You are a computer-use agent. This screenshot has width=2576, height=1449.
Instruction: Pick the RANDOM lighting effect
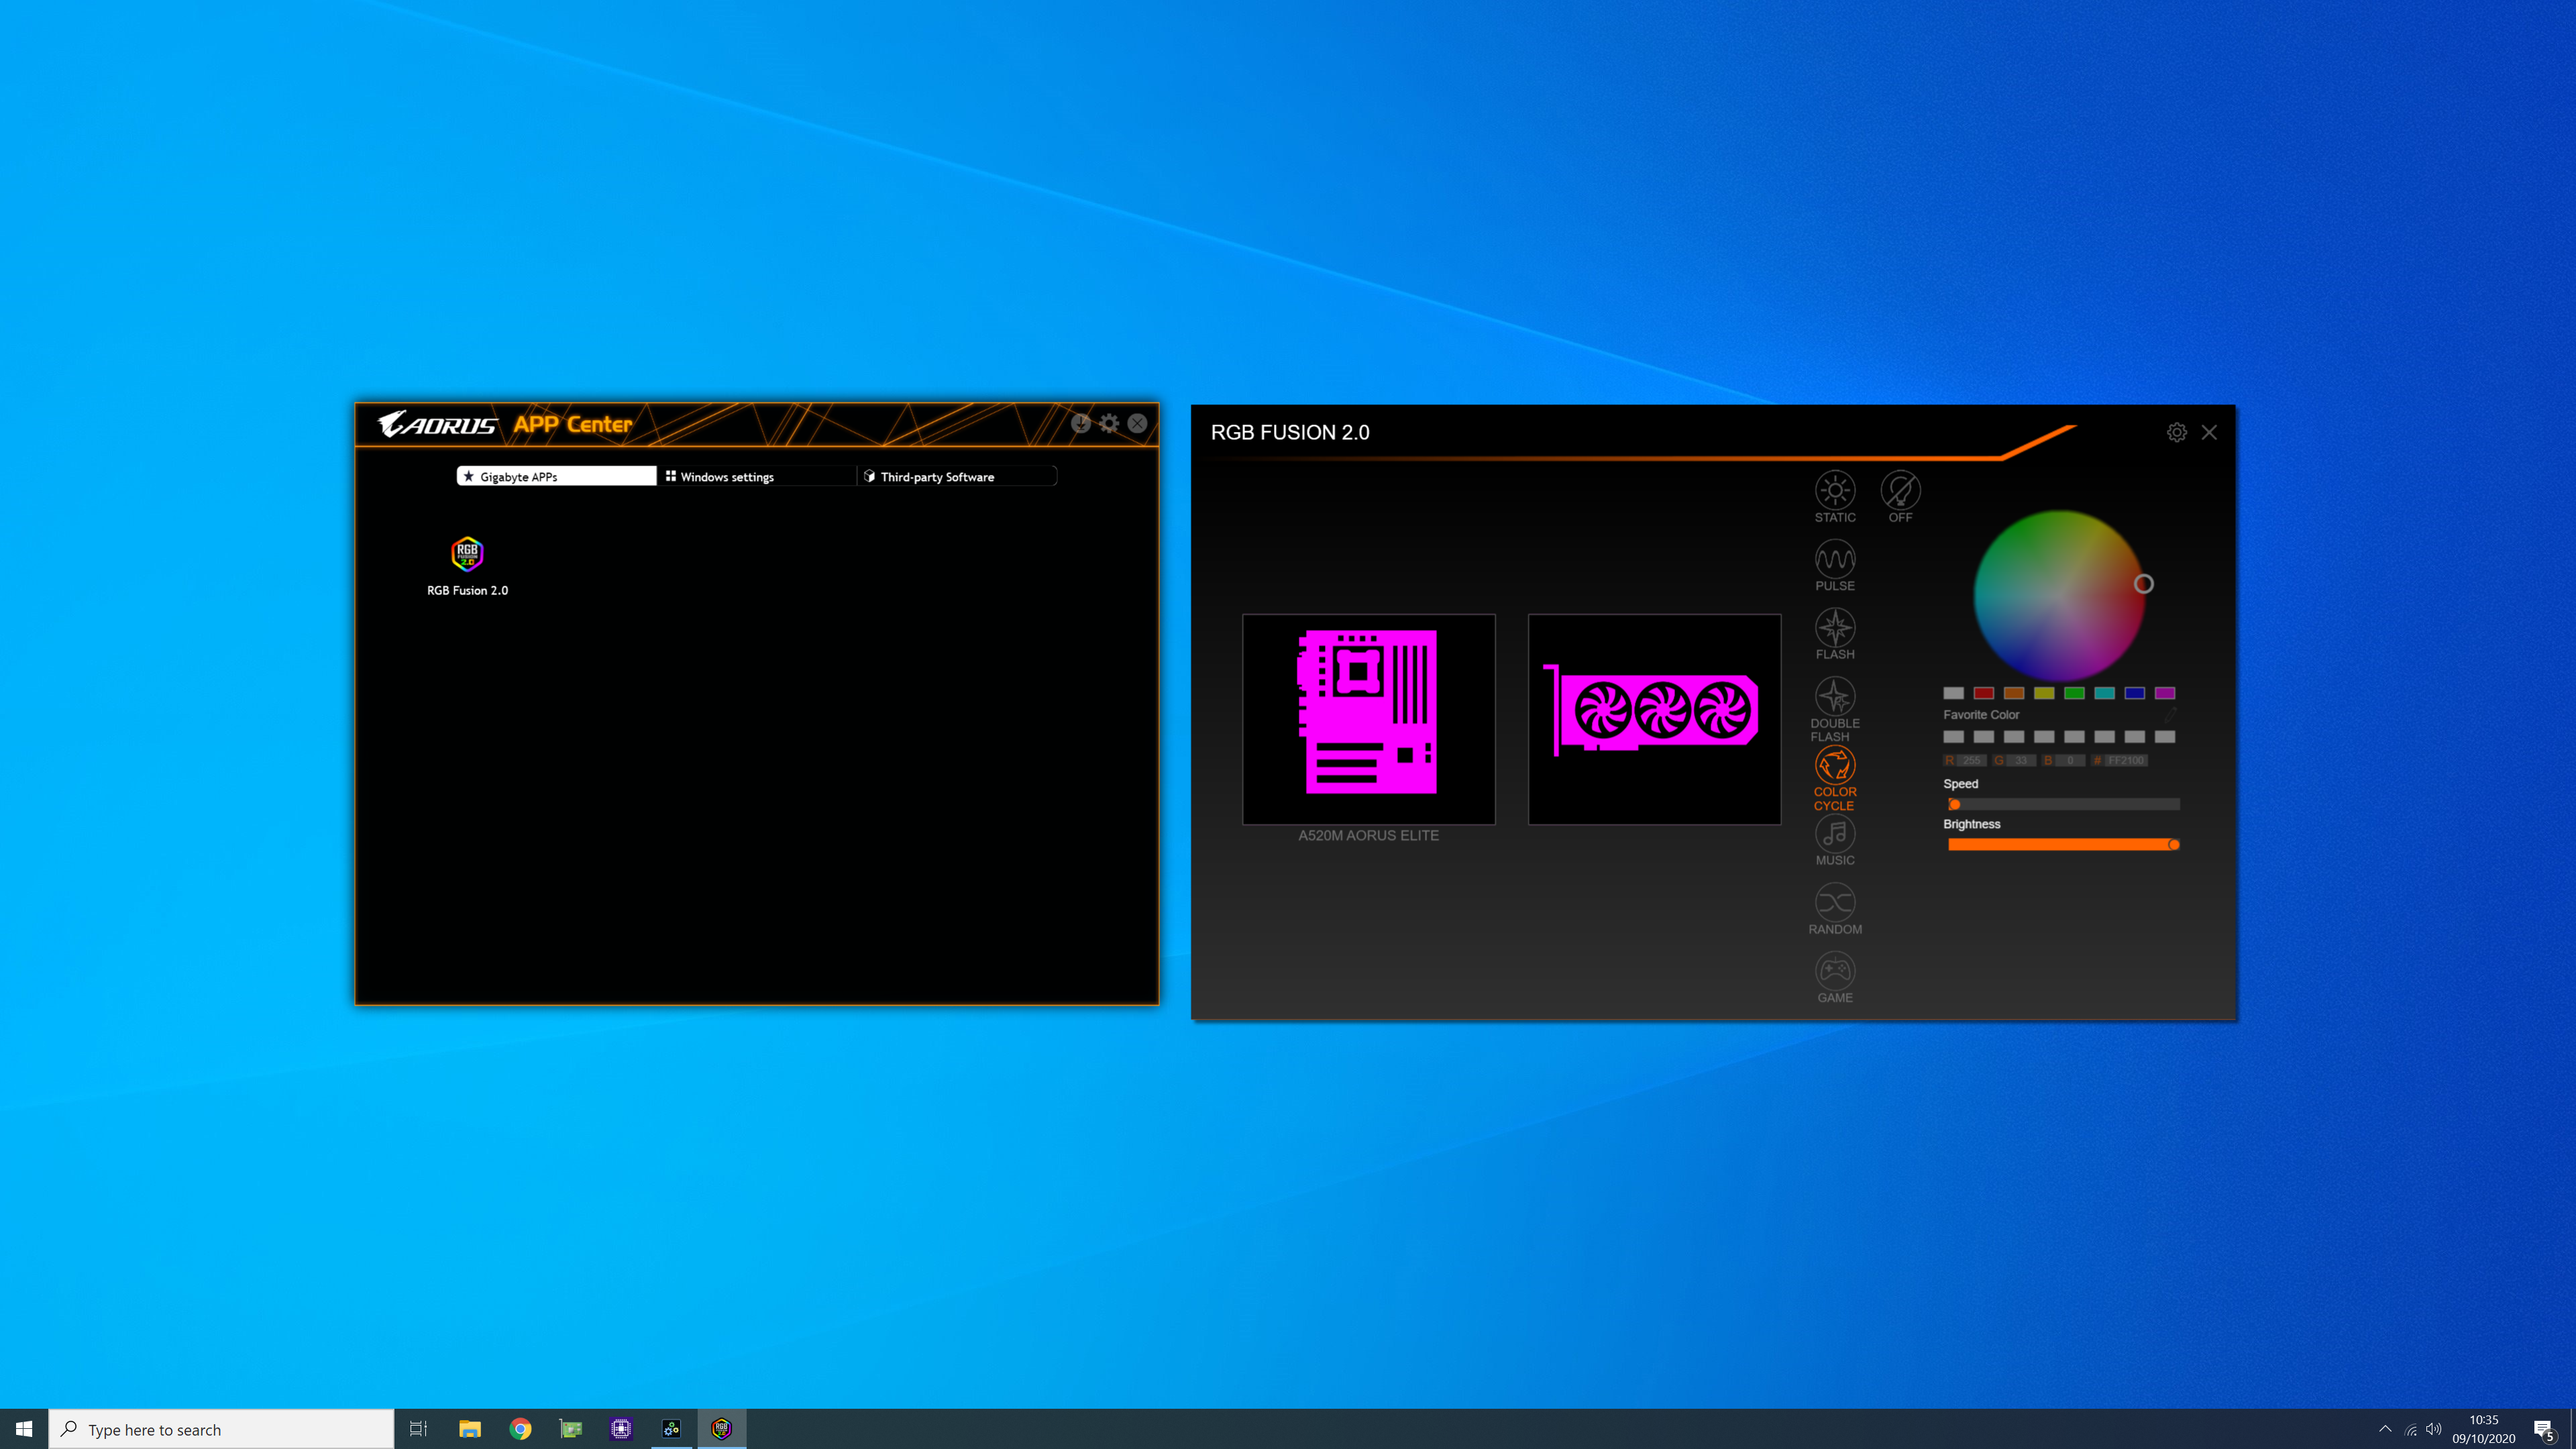coord(1835,909)
